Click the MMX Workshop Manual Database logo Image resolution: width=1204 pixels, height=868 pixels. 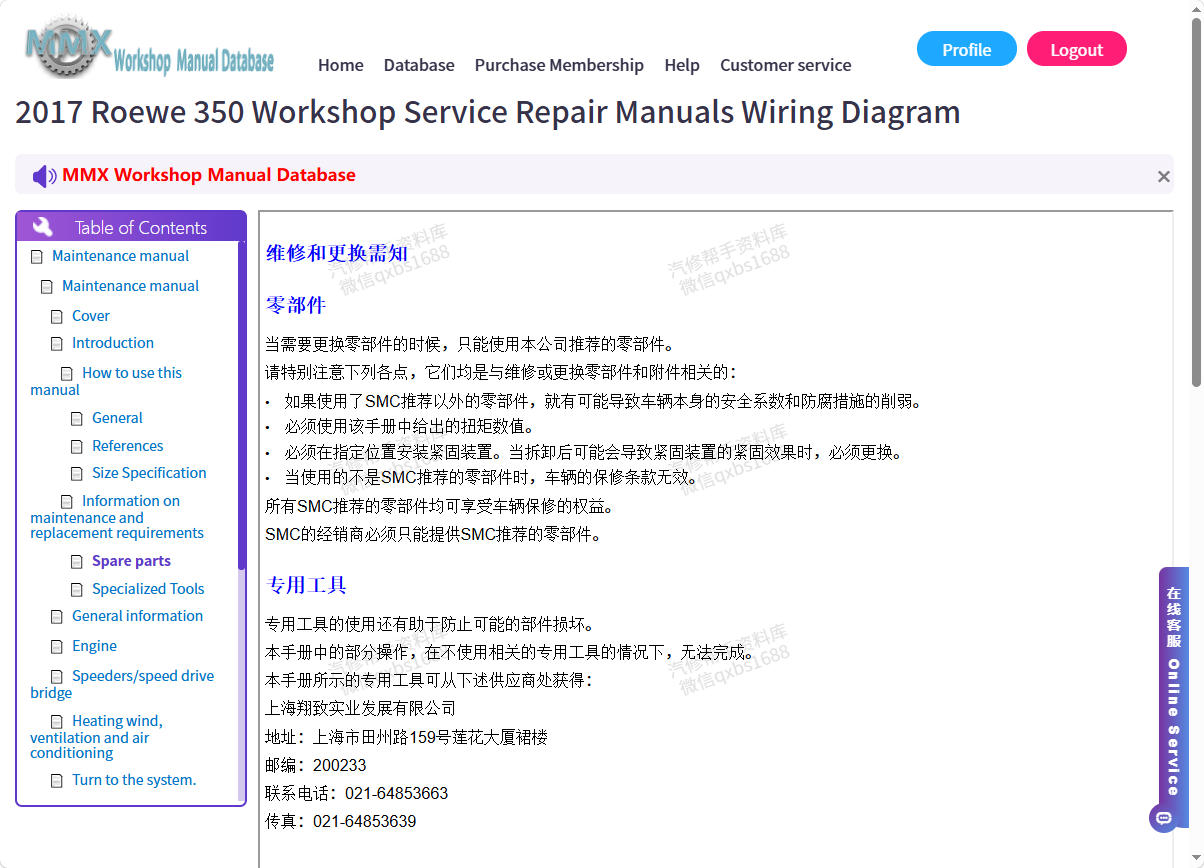pyautogui.click(x=149, y=47)
